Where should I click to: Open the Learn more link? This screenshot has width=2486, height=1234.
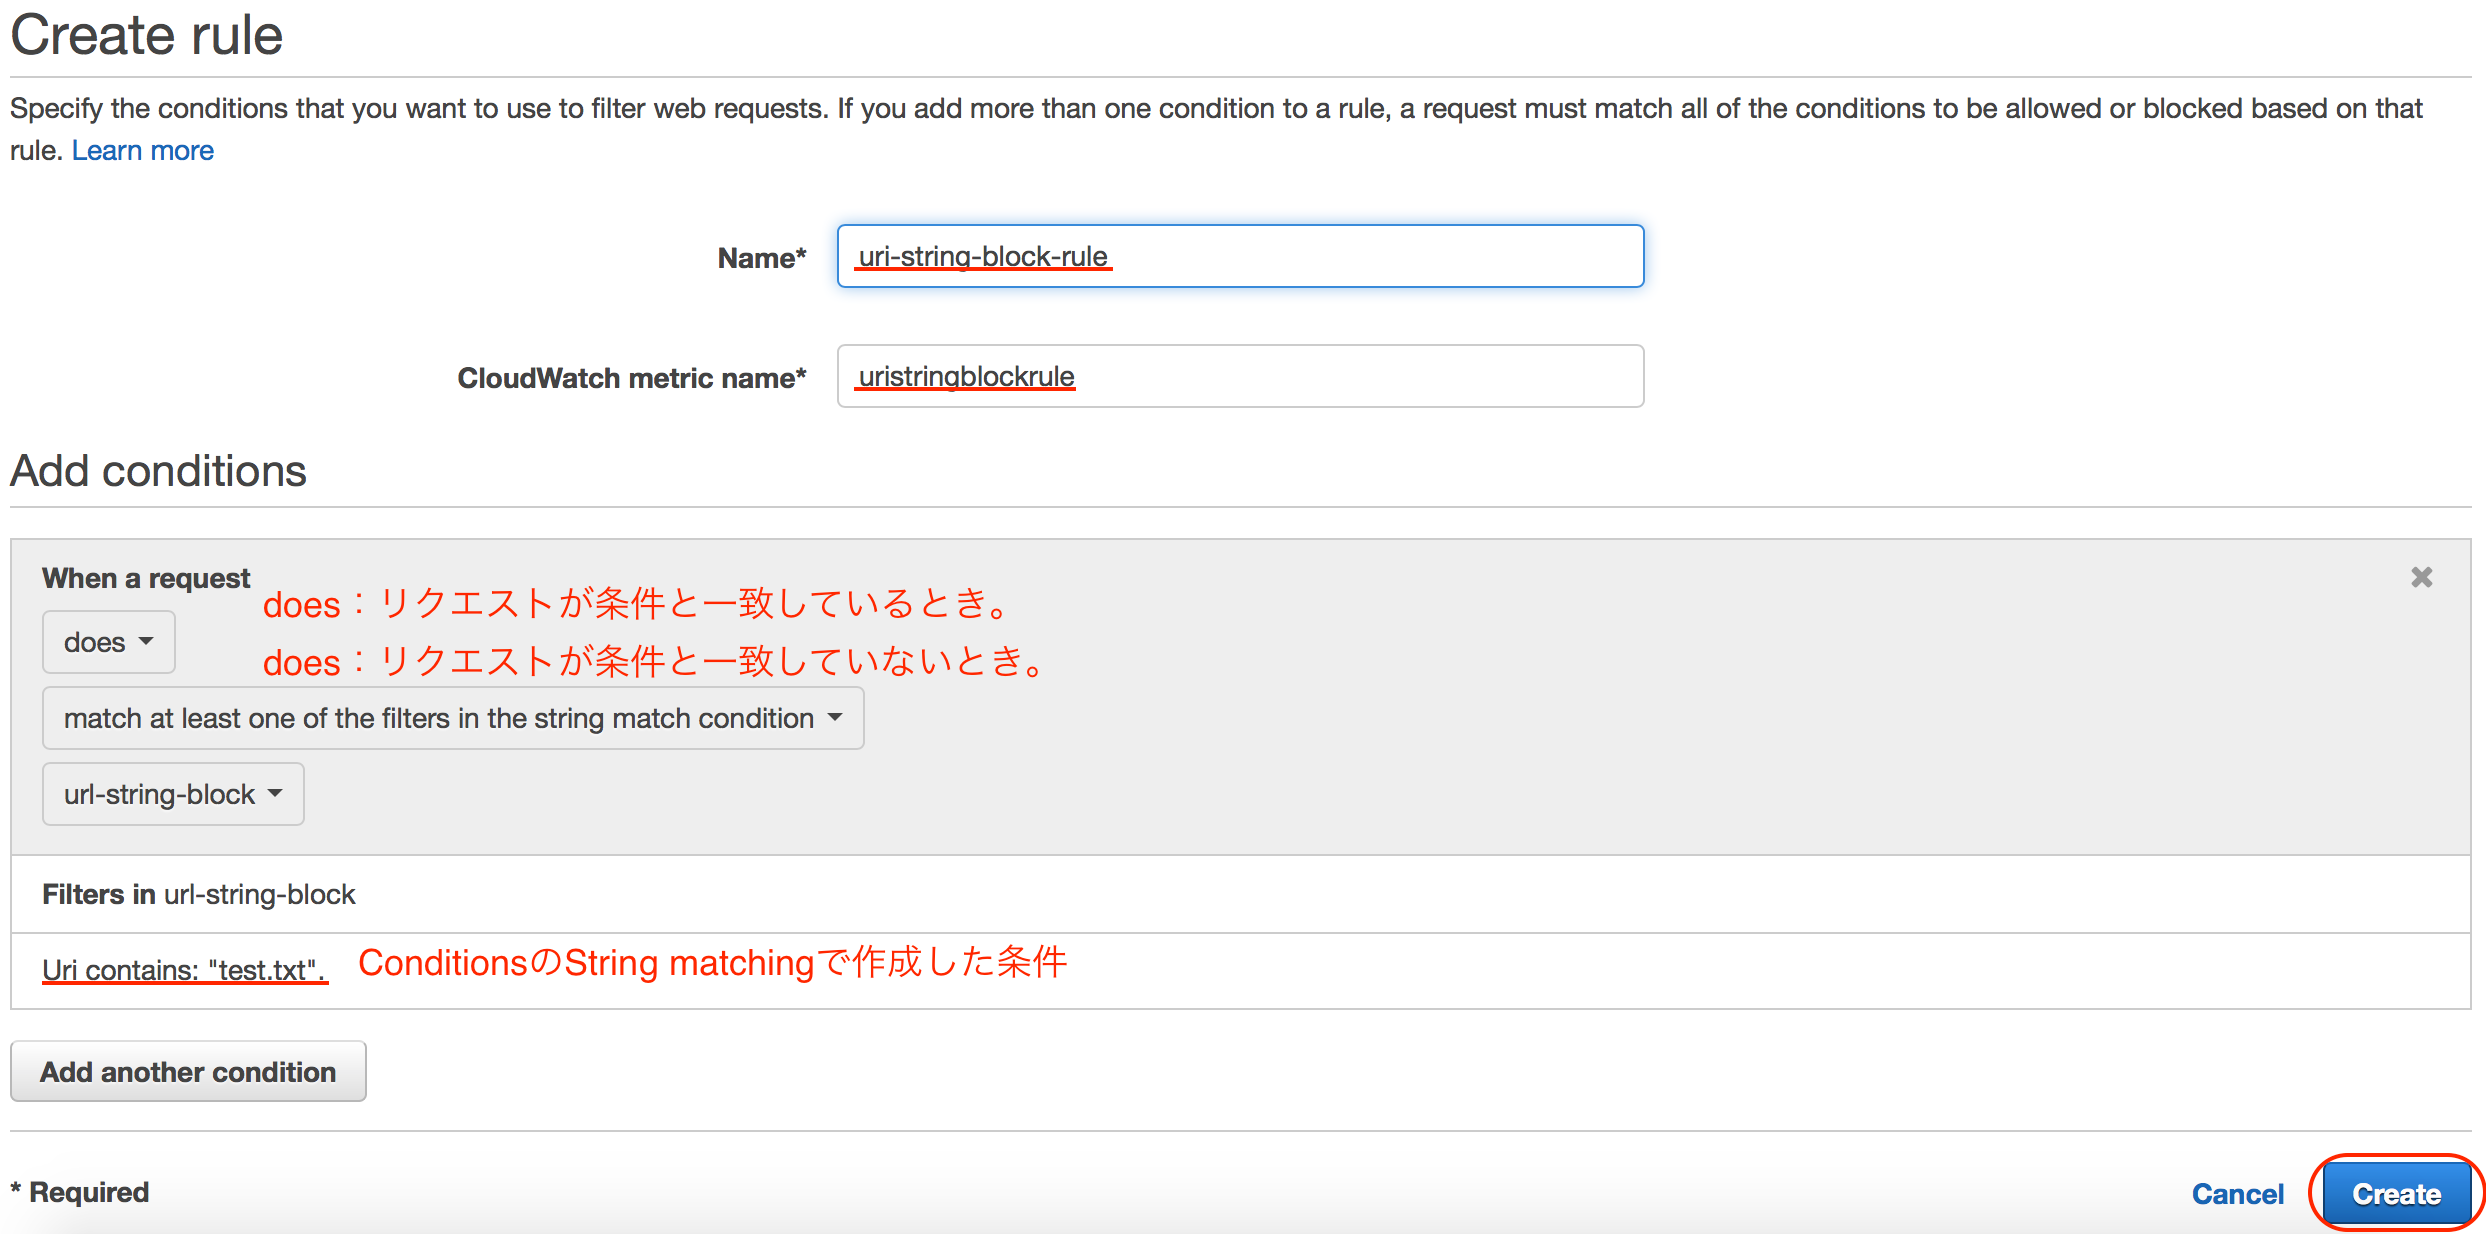[x=142, y=149]
